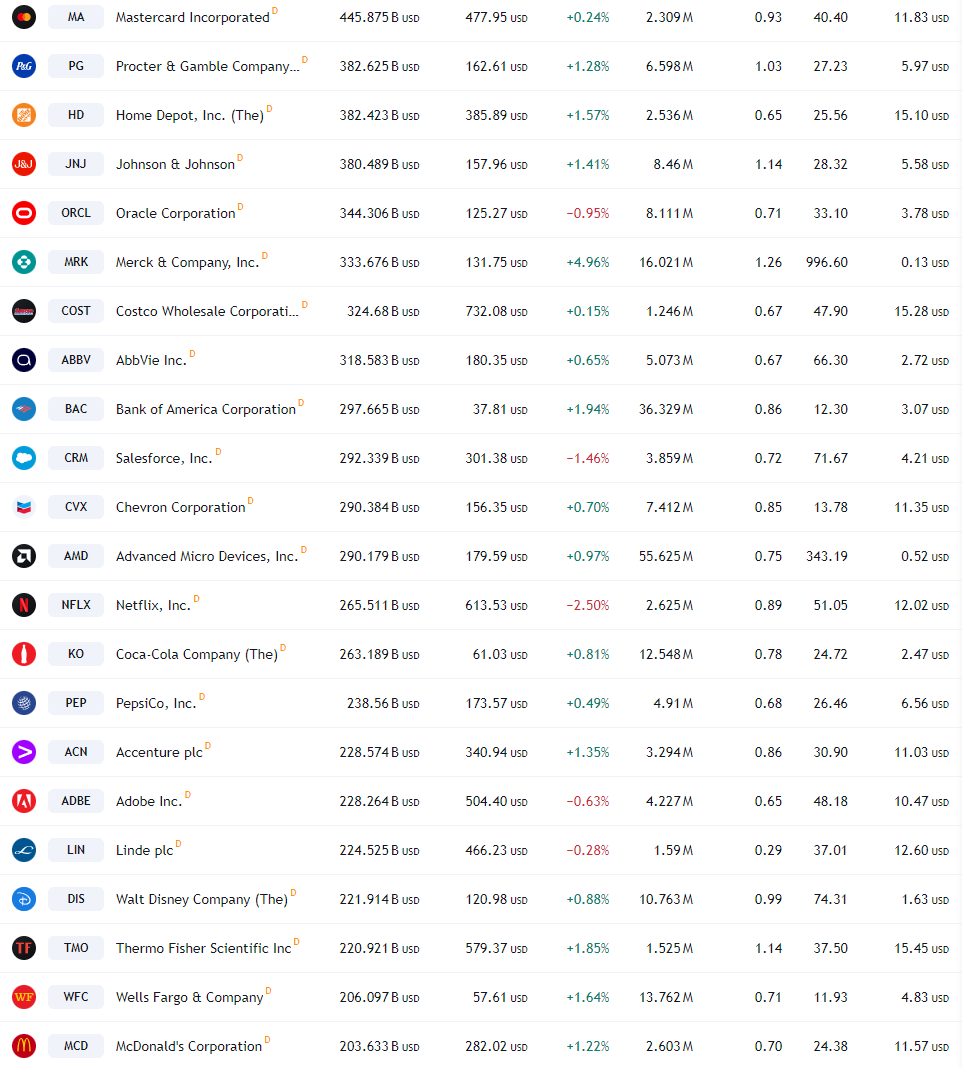Select Wells Fargo volume 13.762 M
962x1068 pixels.
pyautogui.click(x=666, y=998)
